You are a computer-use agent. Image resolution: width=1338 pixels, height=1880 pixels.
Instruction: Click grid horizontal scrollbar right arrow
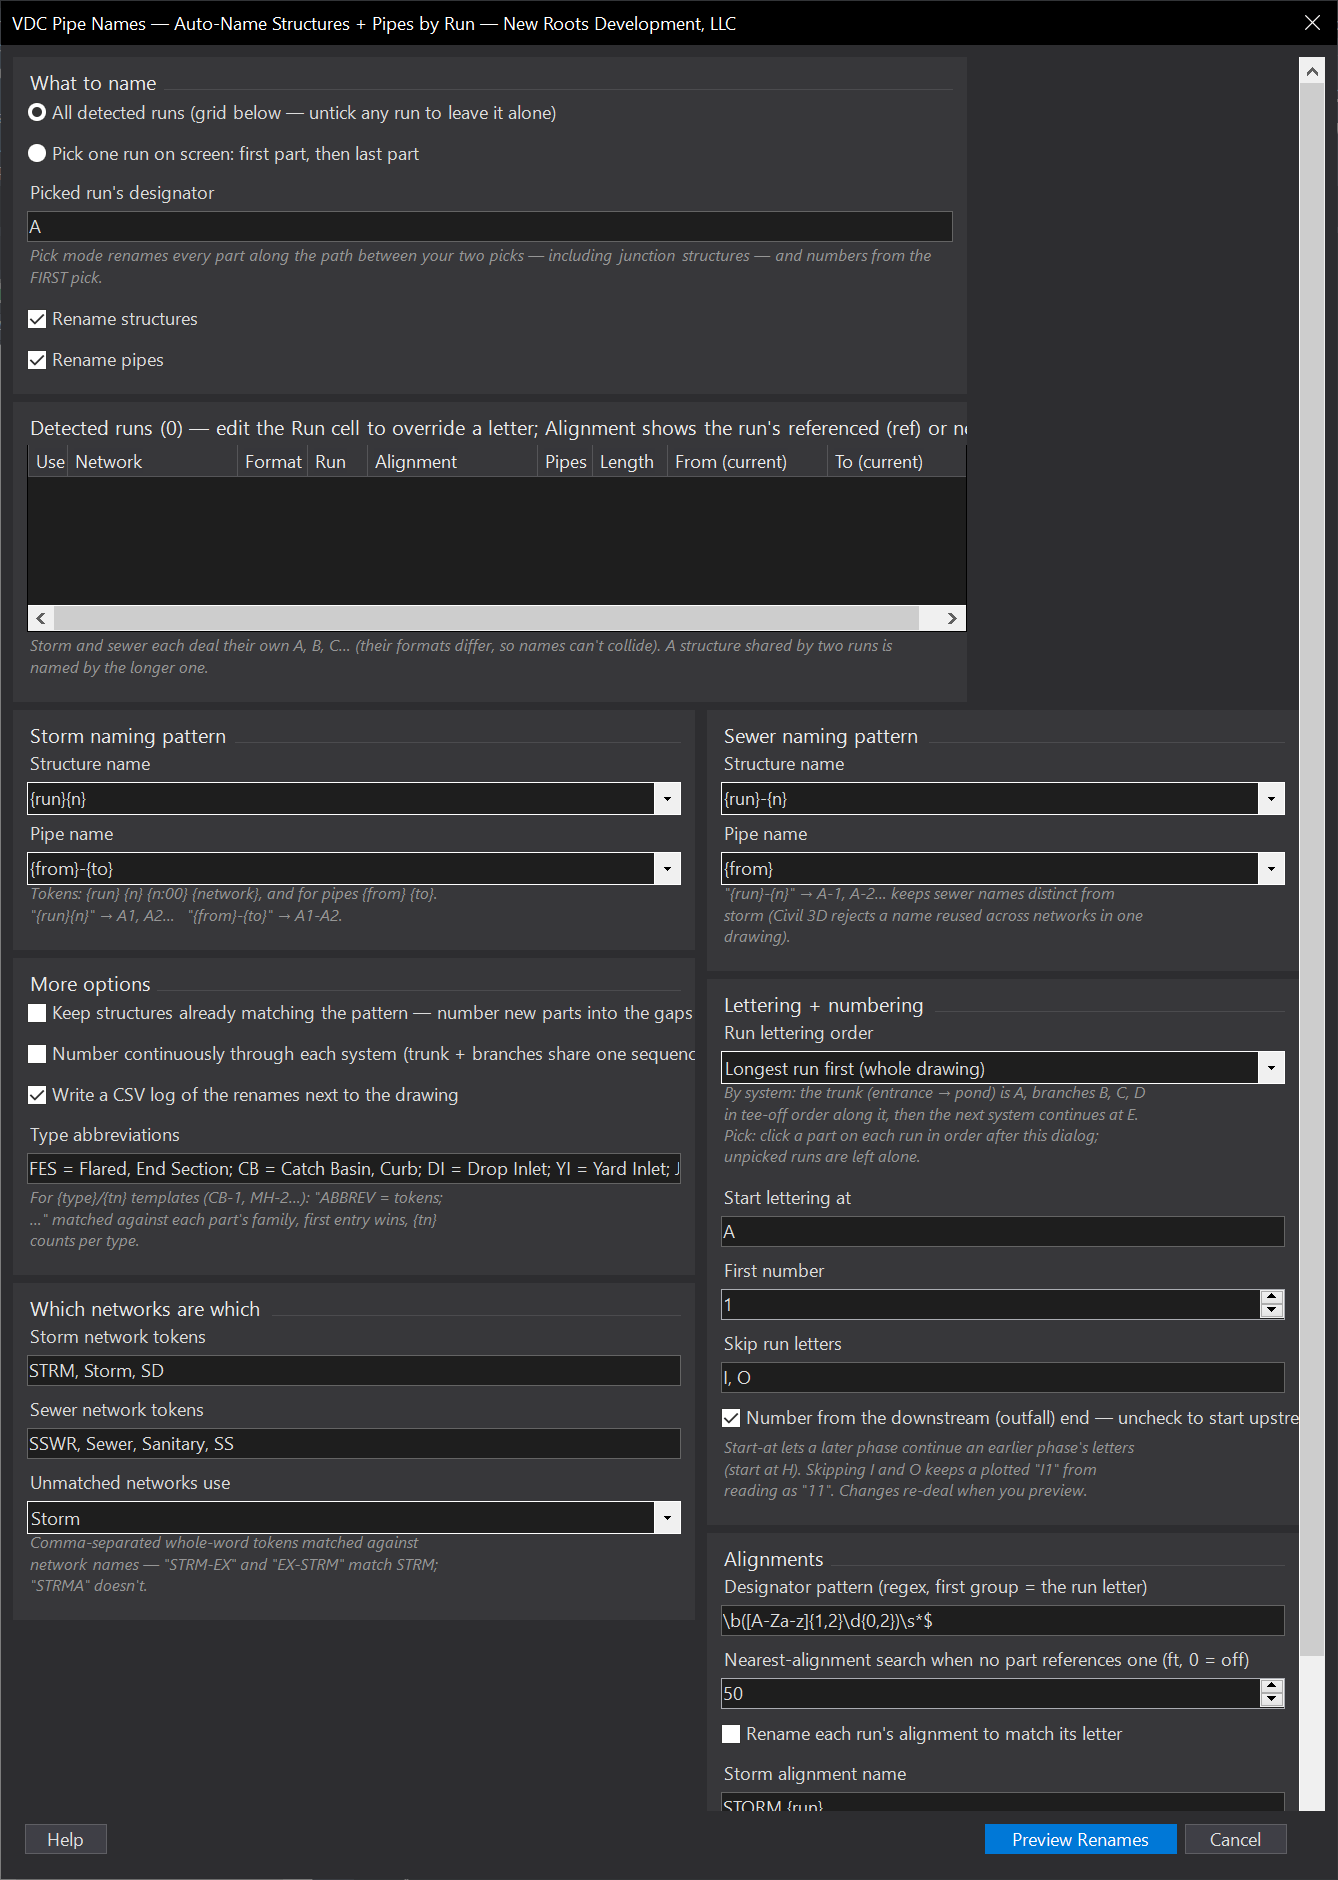[952, 618]
